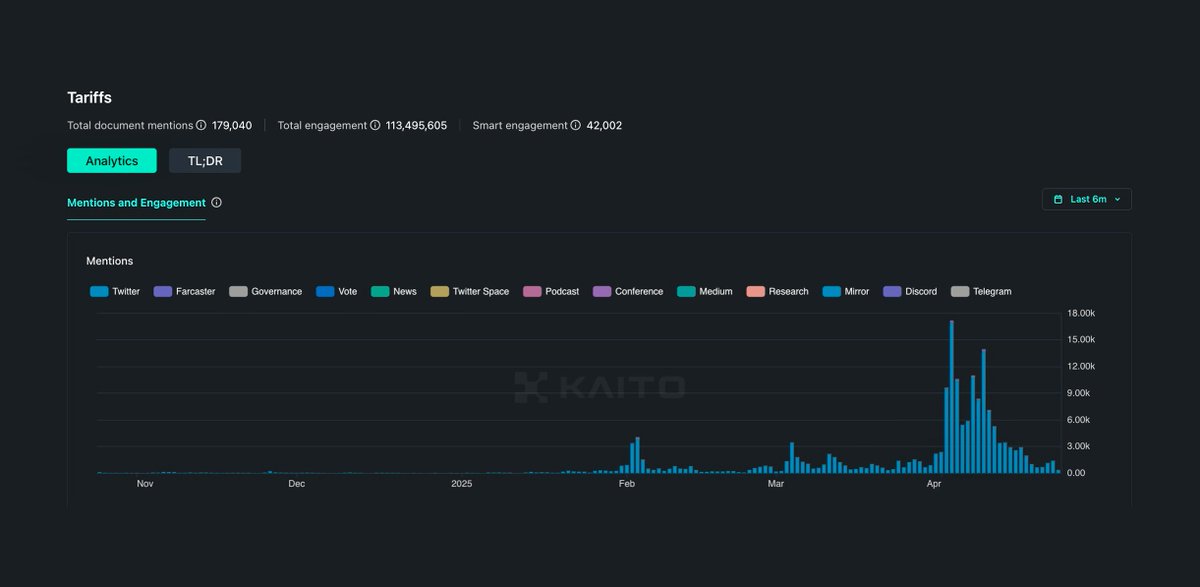Select the Mentions and Engagement tab
The width and height of the screenshot is (1200, 587).
136,202
